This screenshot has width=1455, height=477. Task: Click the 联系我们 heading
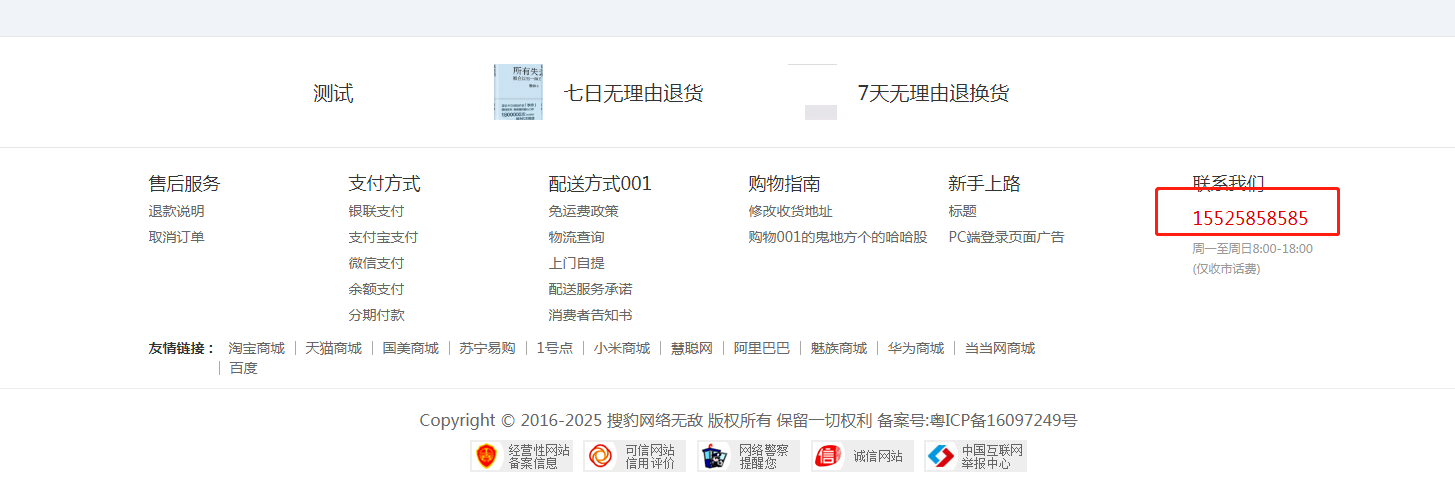click(1228, 182)
